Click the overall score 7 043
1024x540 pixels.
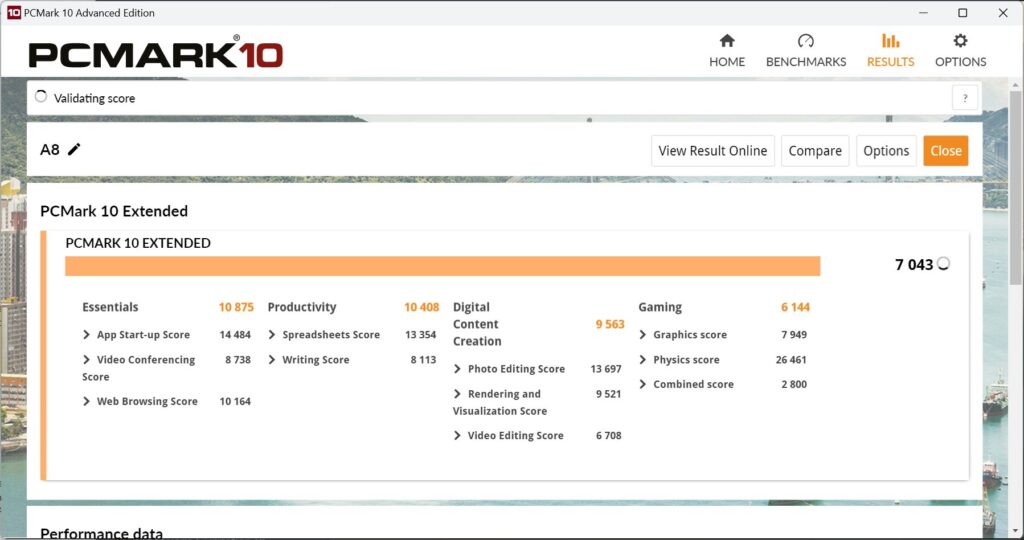914,264
